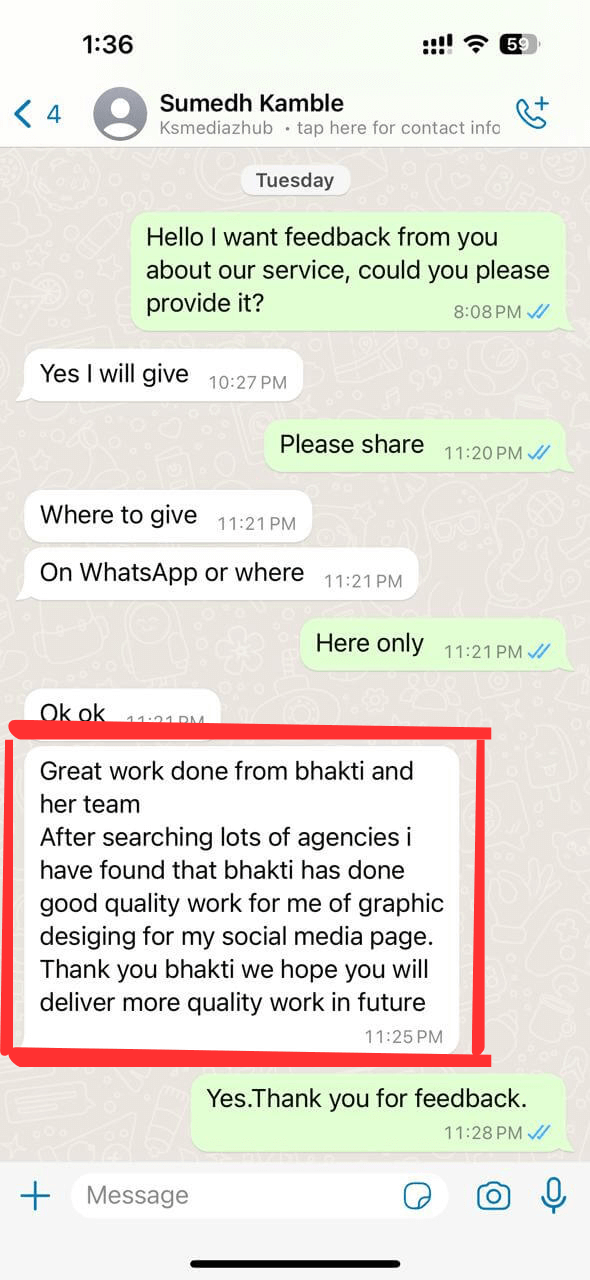
Task: Tap the plus attachment icon
Action: [35, 1195]
